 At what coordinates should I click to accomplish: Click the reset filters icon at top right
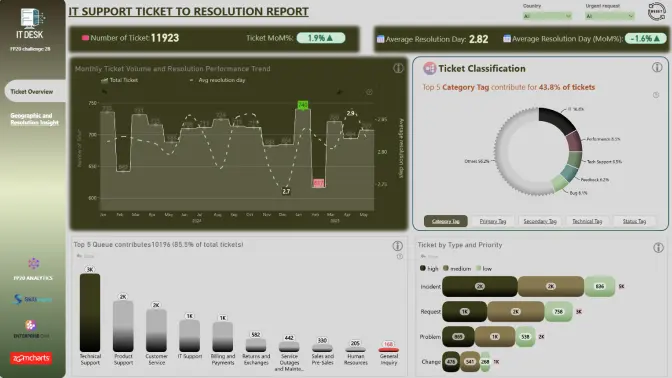pyautogui.click(x=656, y=12)
